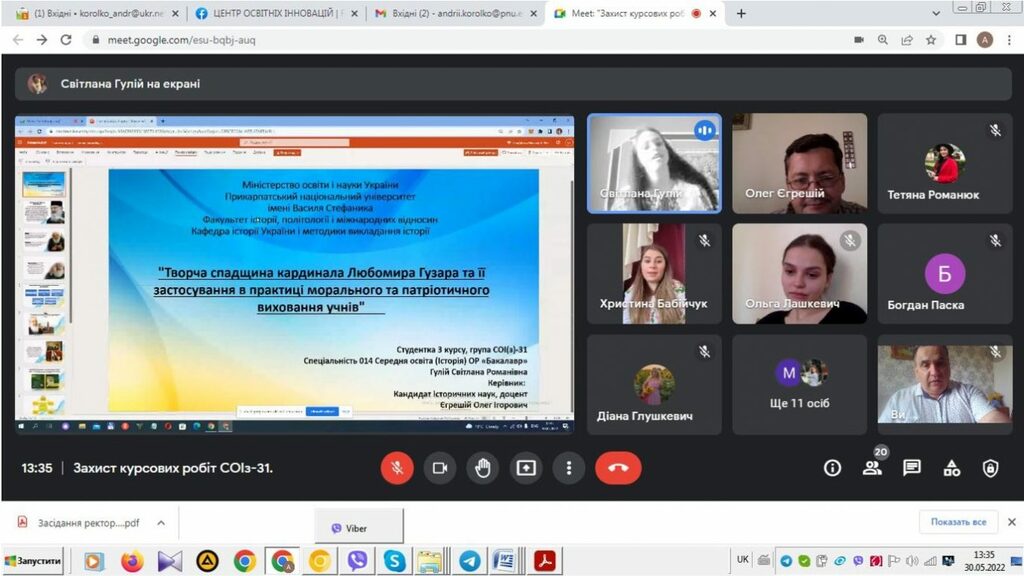Open the Host controls shield icon
This screenshot has width=1024, height=576.
(x=990, y=468)
